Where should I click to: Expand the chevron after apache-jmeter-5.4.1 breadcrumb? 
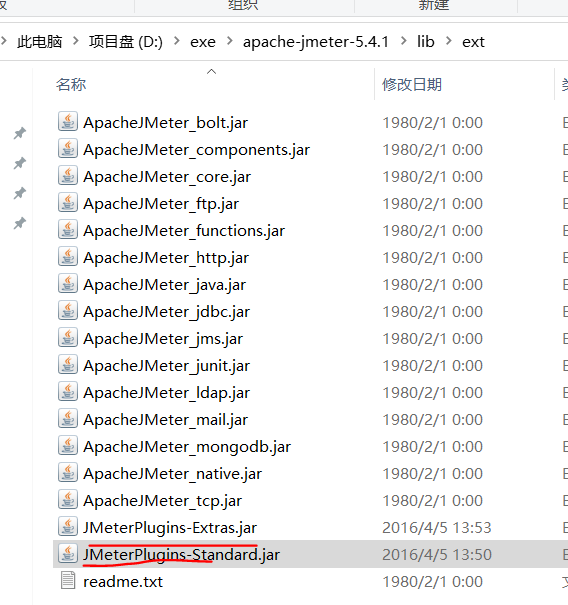(x=404, y=41)
